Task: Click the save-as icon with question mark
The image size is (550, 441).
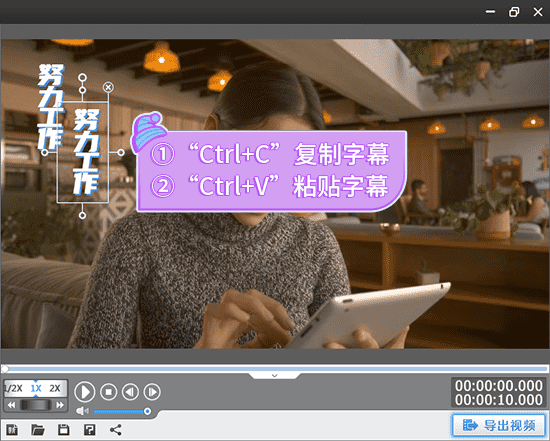Action: pyautogui.click(x=89, y=430)
